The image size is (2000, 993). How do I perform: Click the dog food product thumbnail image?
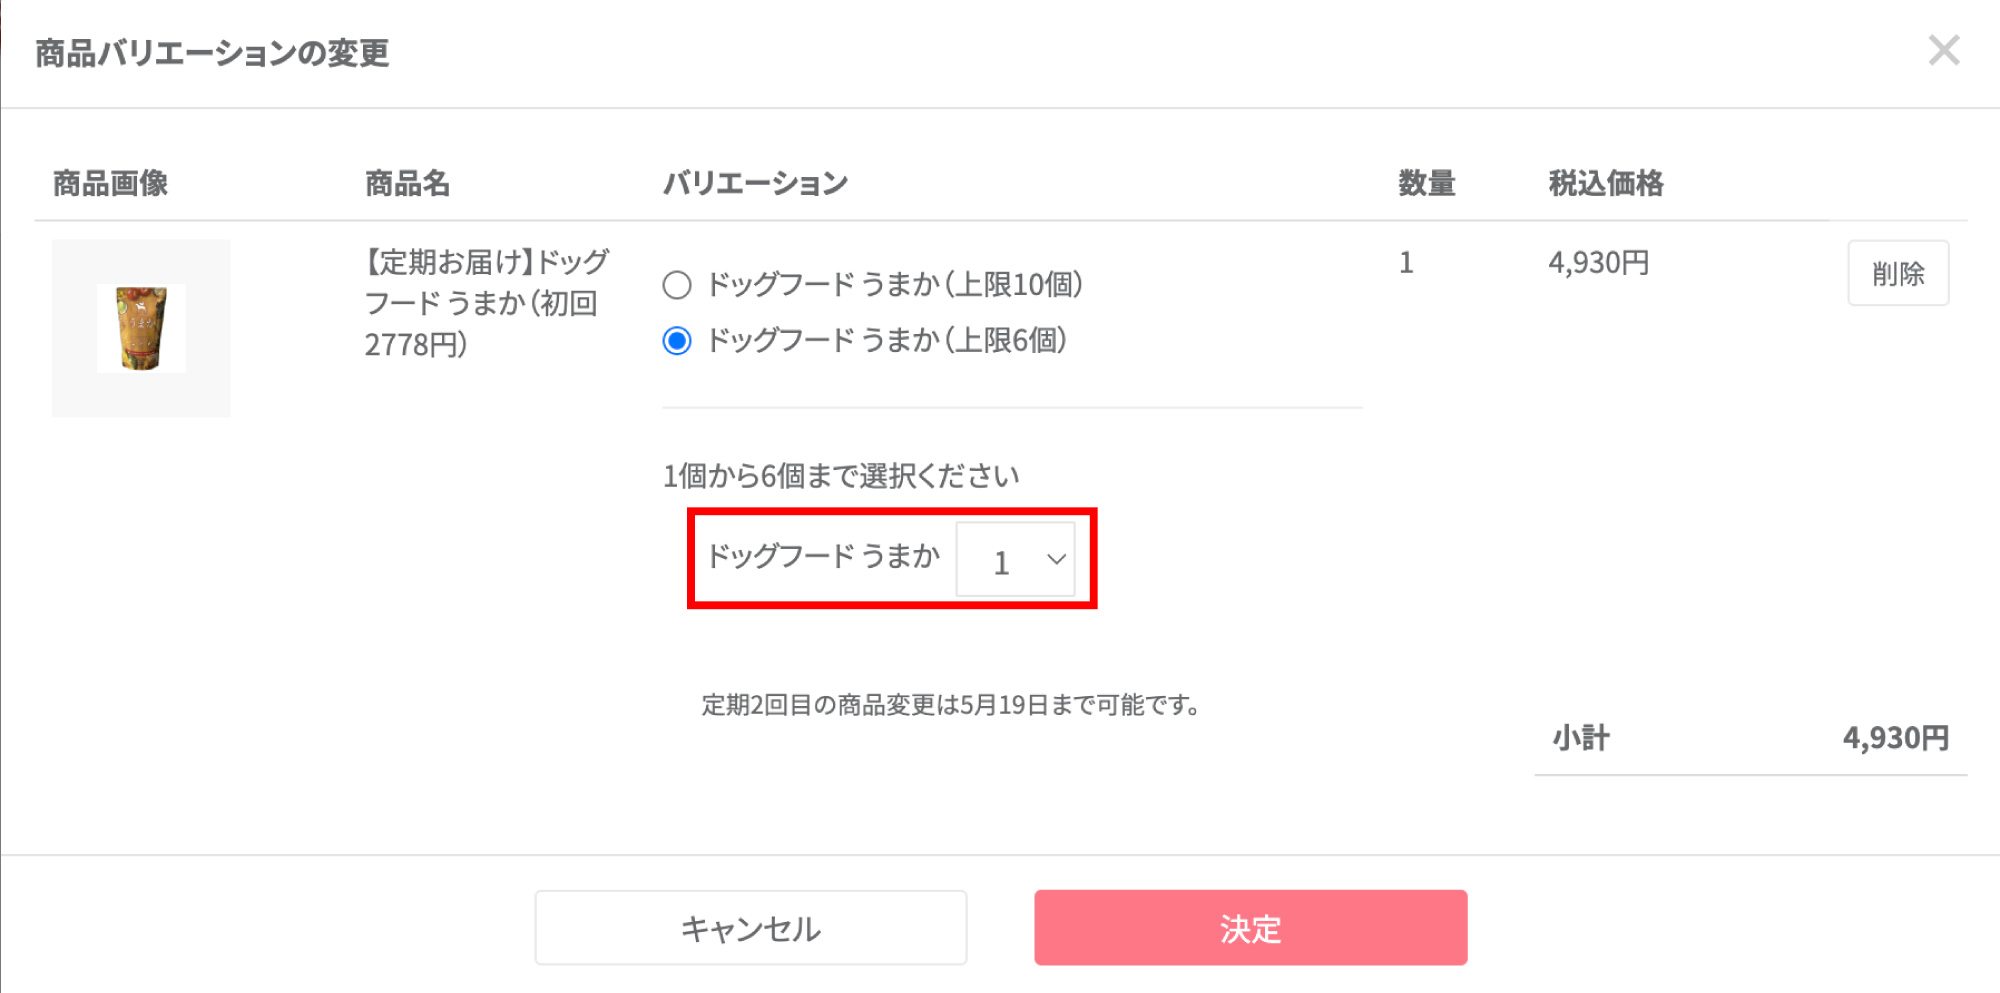coord(141,328)
